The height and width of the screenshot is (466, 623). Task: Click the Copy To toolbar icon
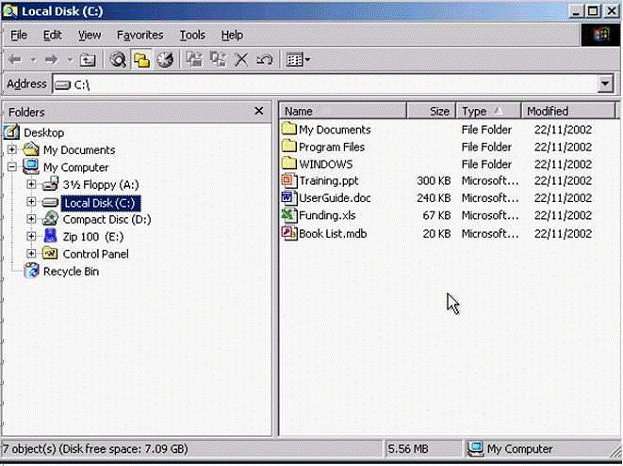218,60
